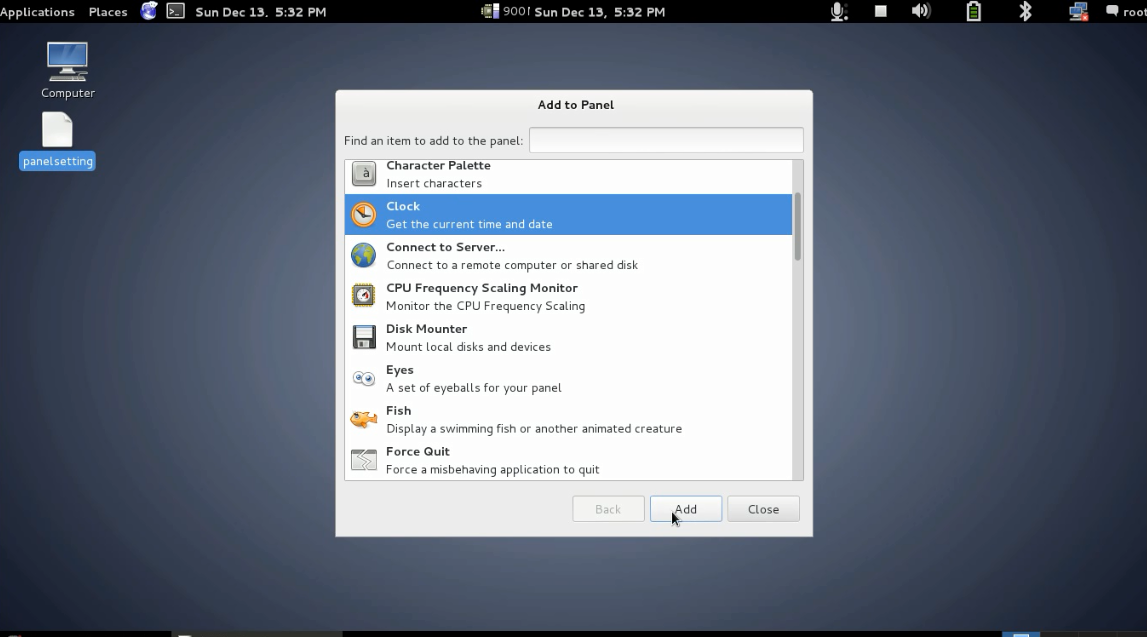Image resolution: width=1147 pixels, height=637 pixels.
Task: Click the Back button
Action: tap(608, 509)
